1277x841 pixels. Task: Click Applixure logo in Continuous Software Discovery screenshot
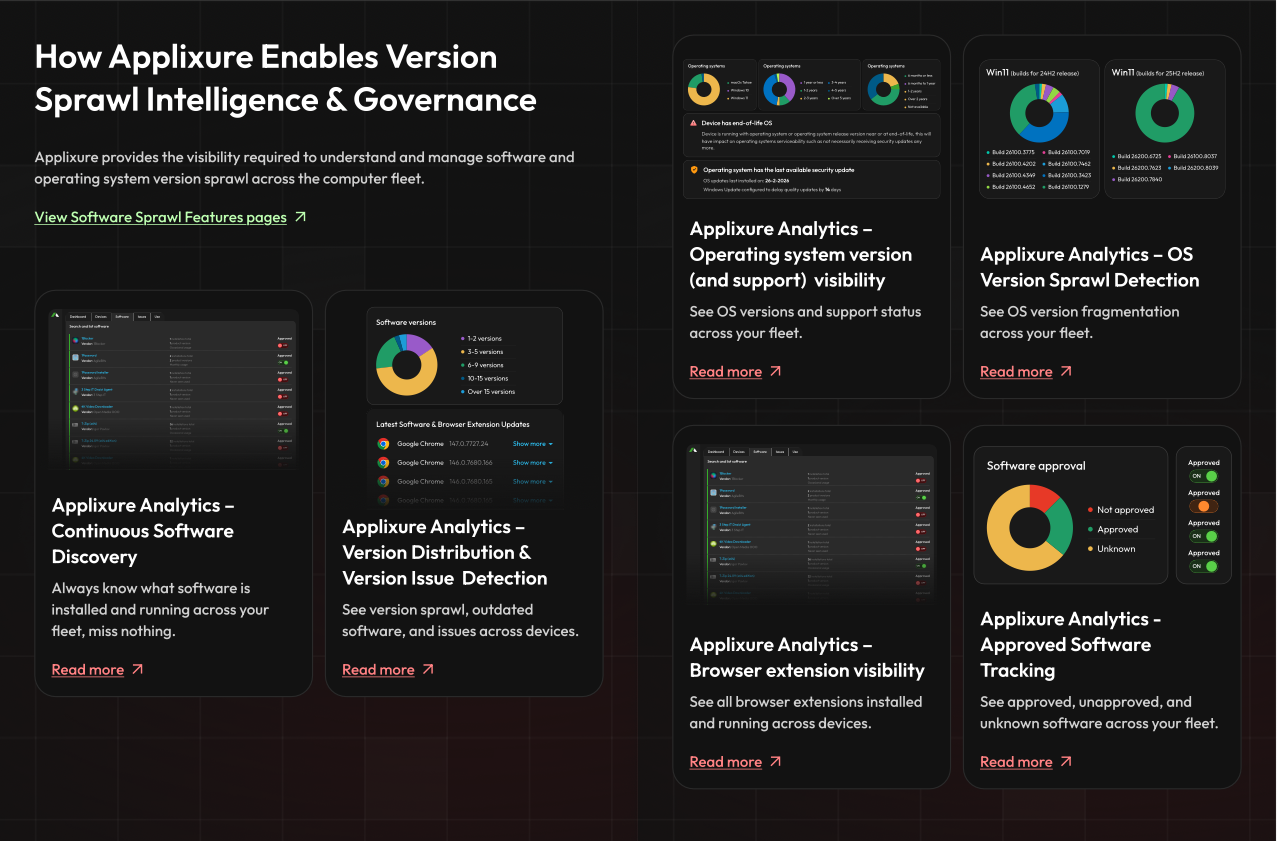click(57, 315)
